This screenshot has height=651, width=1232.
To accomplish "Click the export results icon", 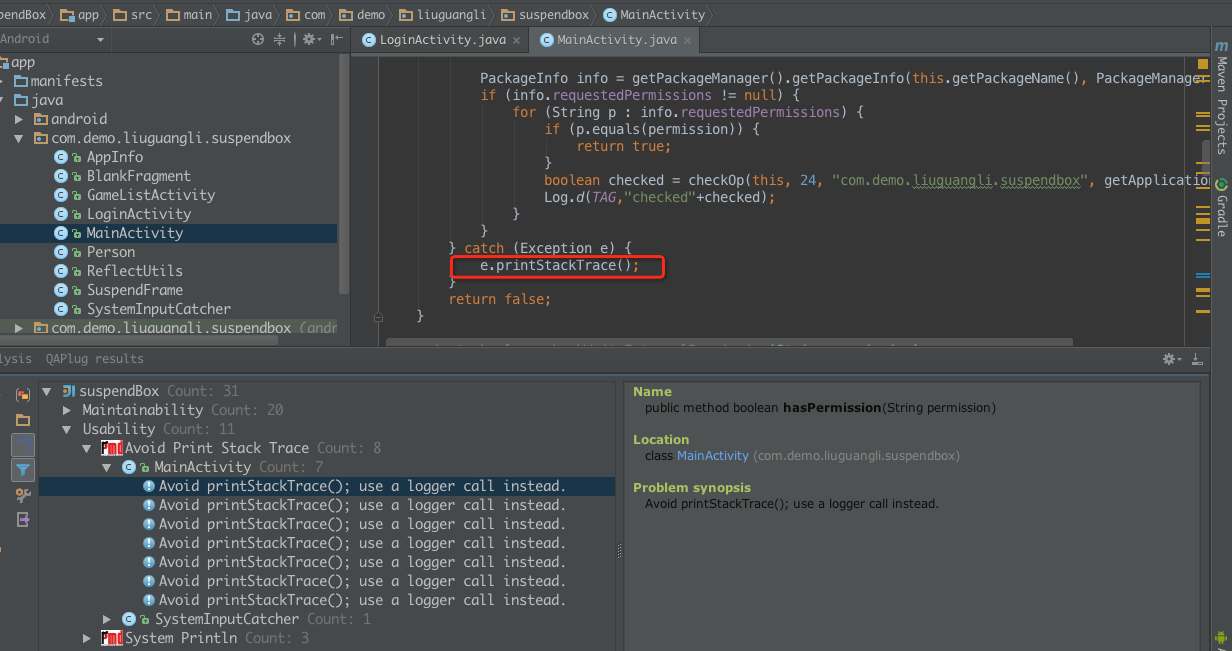I will click(x=22, y=520).
